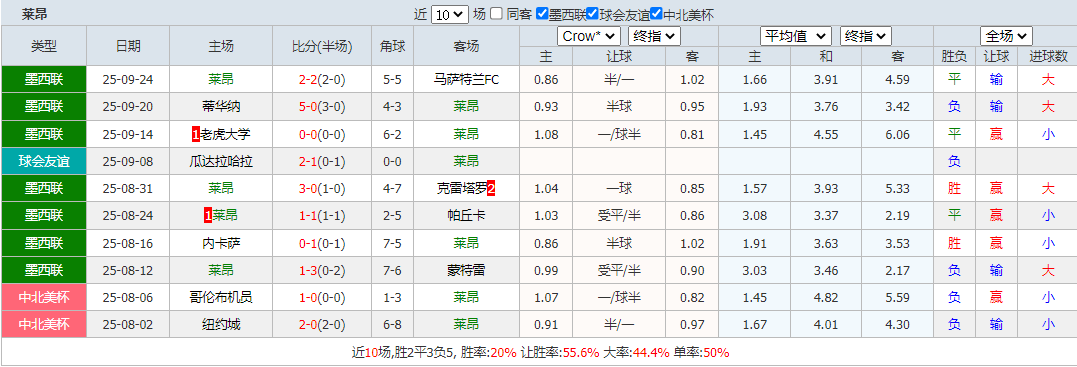The height and width of the screenshot is (367, 1077).
Task: Open the 内卡萨 team link
Action: click(221, 243)
